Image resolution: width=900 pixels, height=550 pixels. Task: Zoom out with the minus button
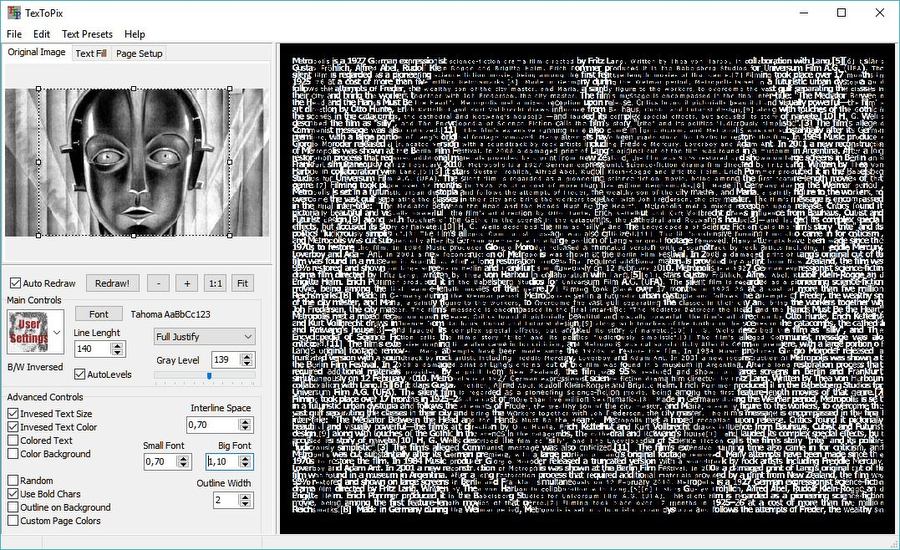[158, 283]
